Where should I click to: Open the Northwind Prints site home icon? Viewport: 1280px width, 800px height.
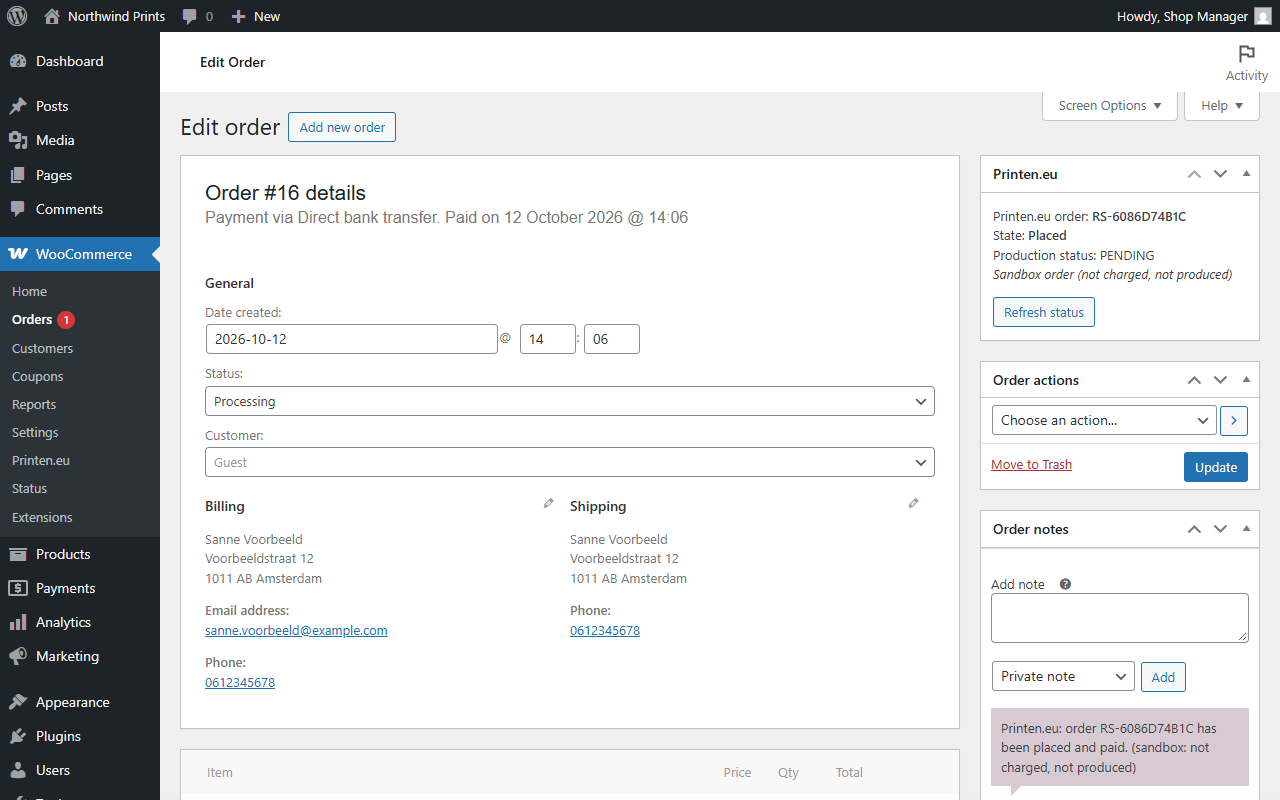[x=52, y=16]
